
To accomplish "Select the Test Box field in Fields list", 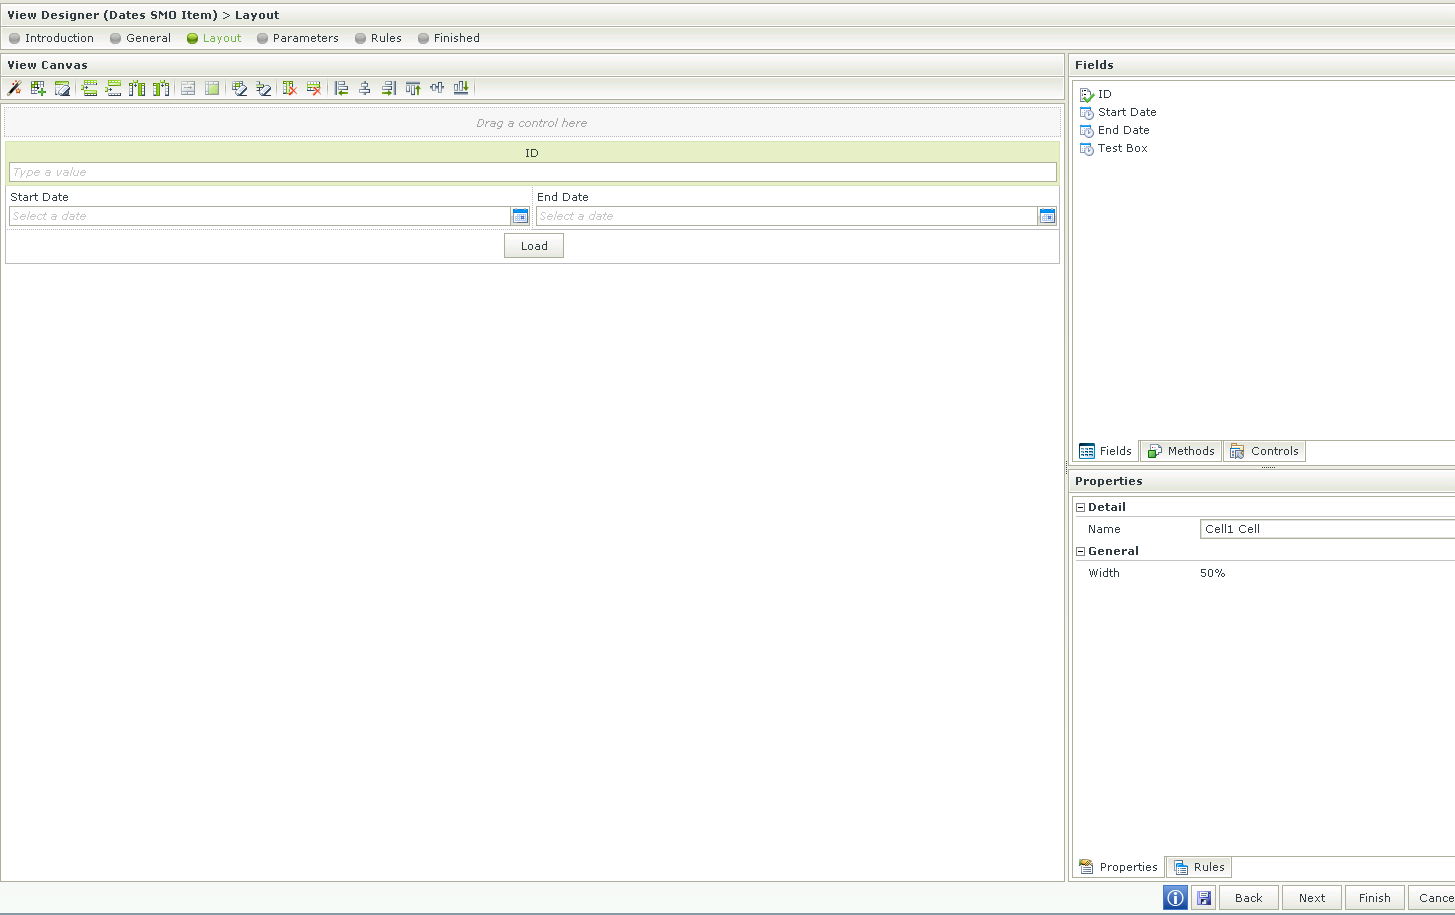I will [1114, 148].
